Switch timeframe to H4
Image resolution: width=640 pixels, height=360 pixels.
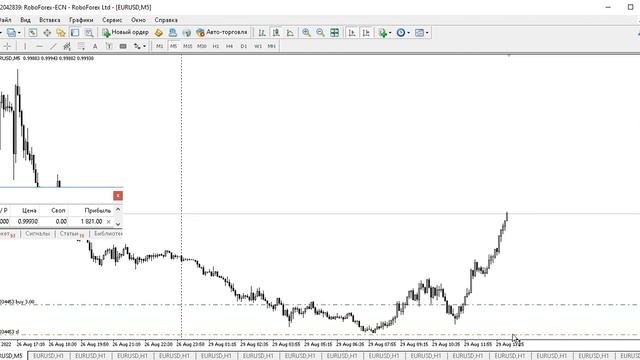point(229,46)
